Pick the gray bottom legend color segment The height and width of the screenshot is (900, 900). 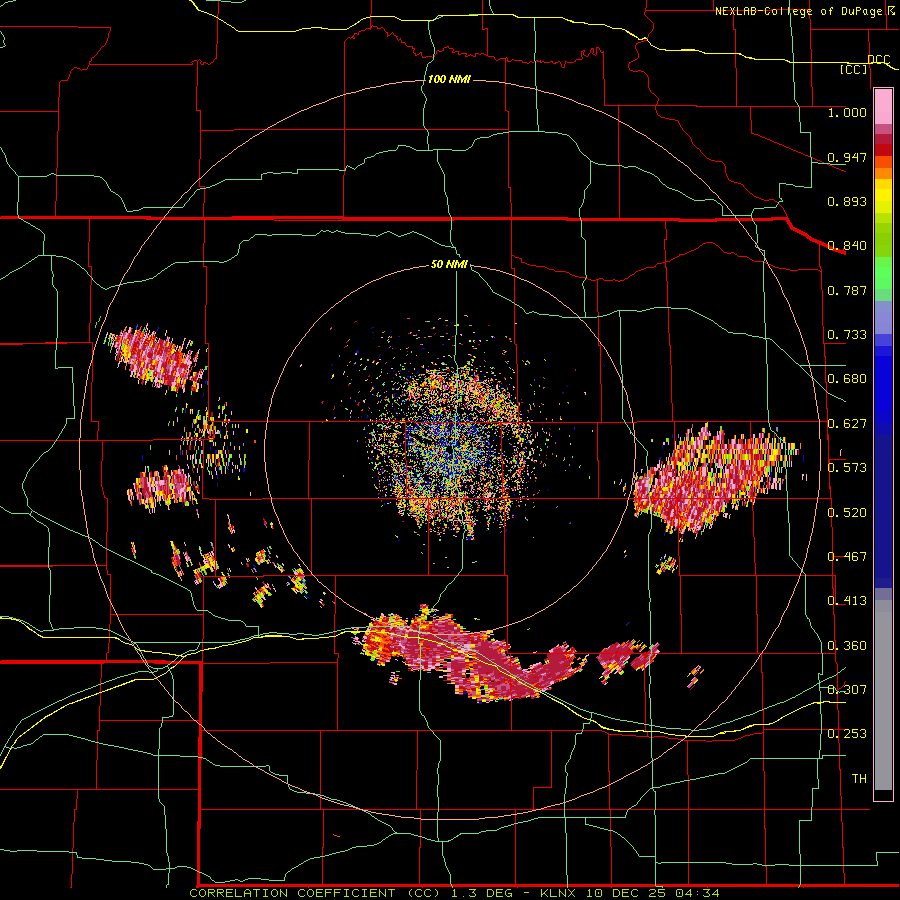[x=883, y=695]
